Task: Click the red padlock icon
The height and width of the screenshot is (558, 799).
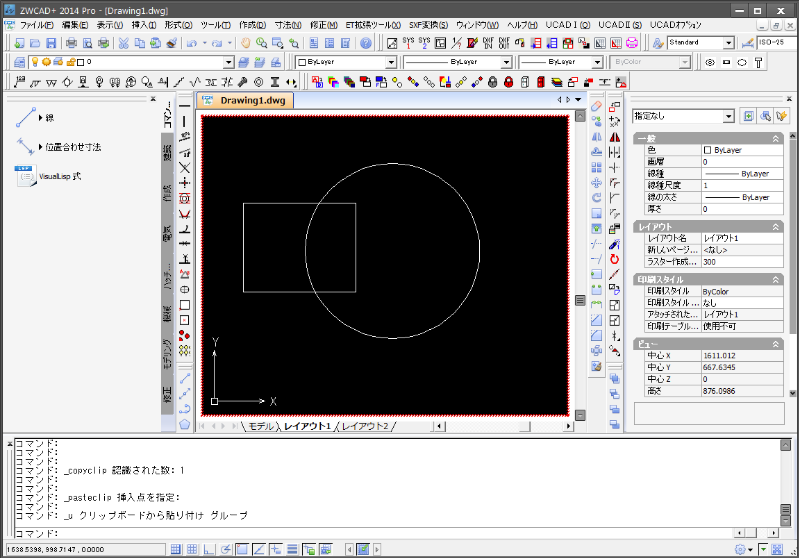Action: click(509, 82)
